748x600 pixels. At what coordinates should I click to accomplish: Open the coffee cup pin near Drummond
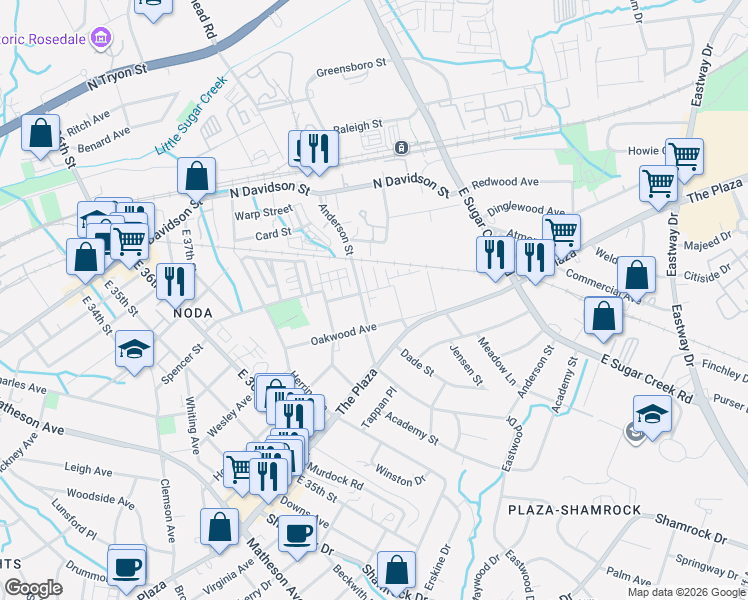tap(126, 572)
